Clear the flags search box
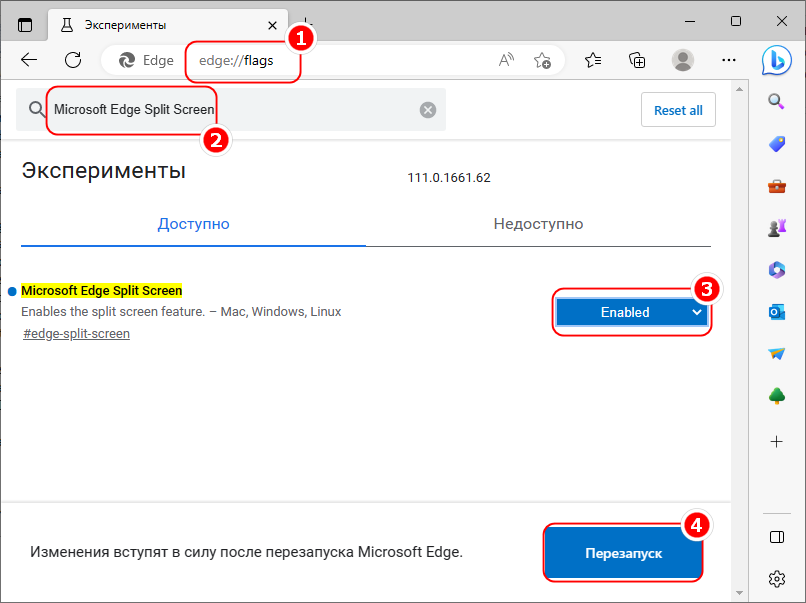 [x=428, y=109]
